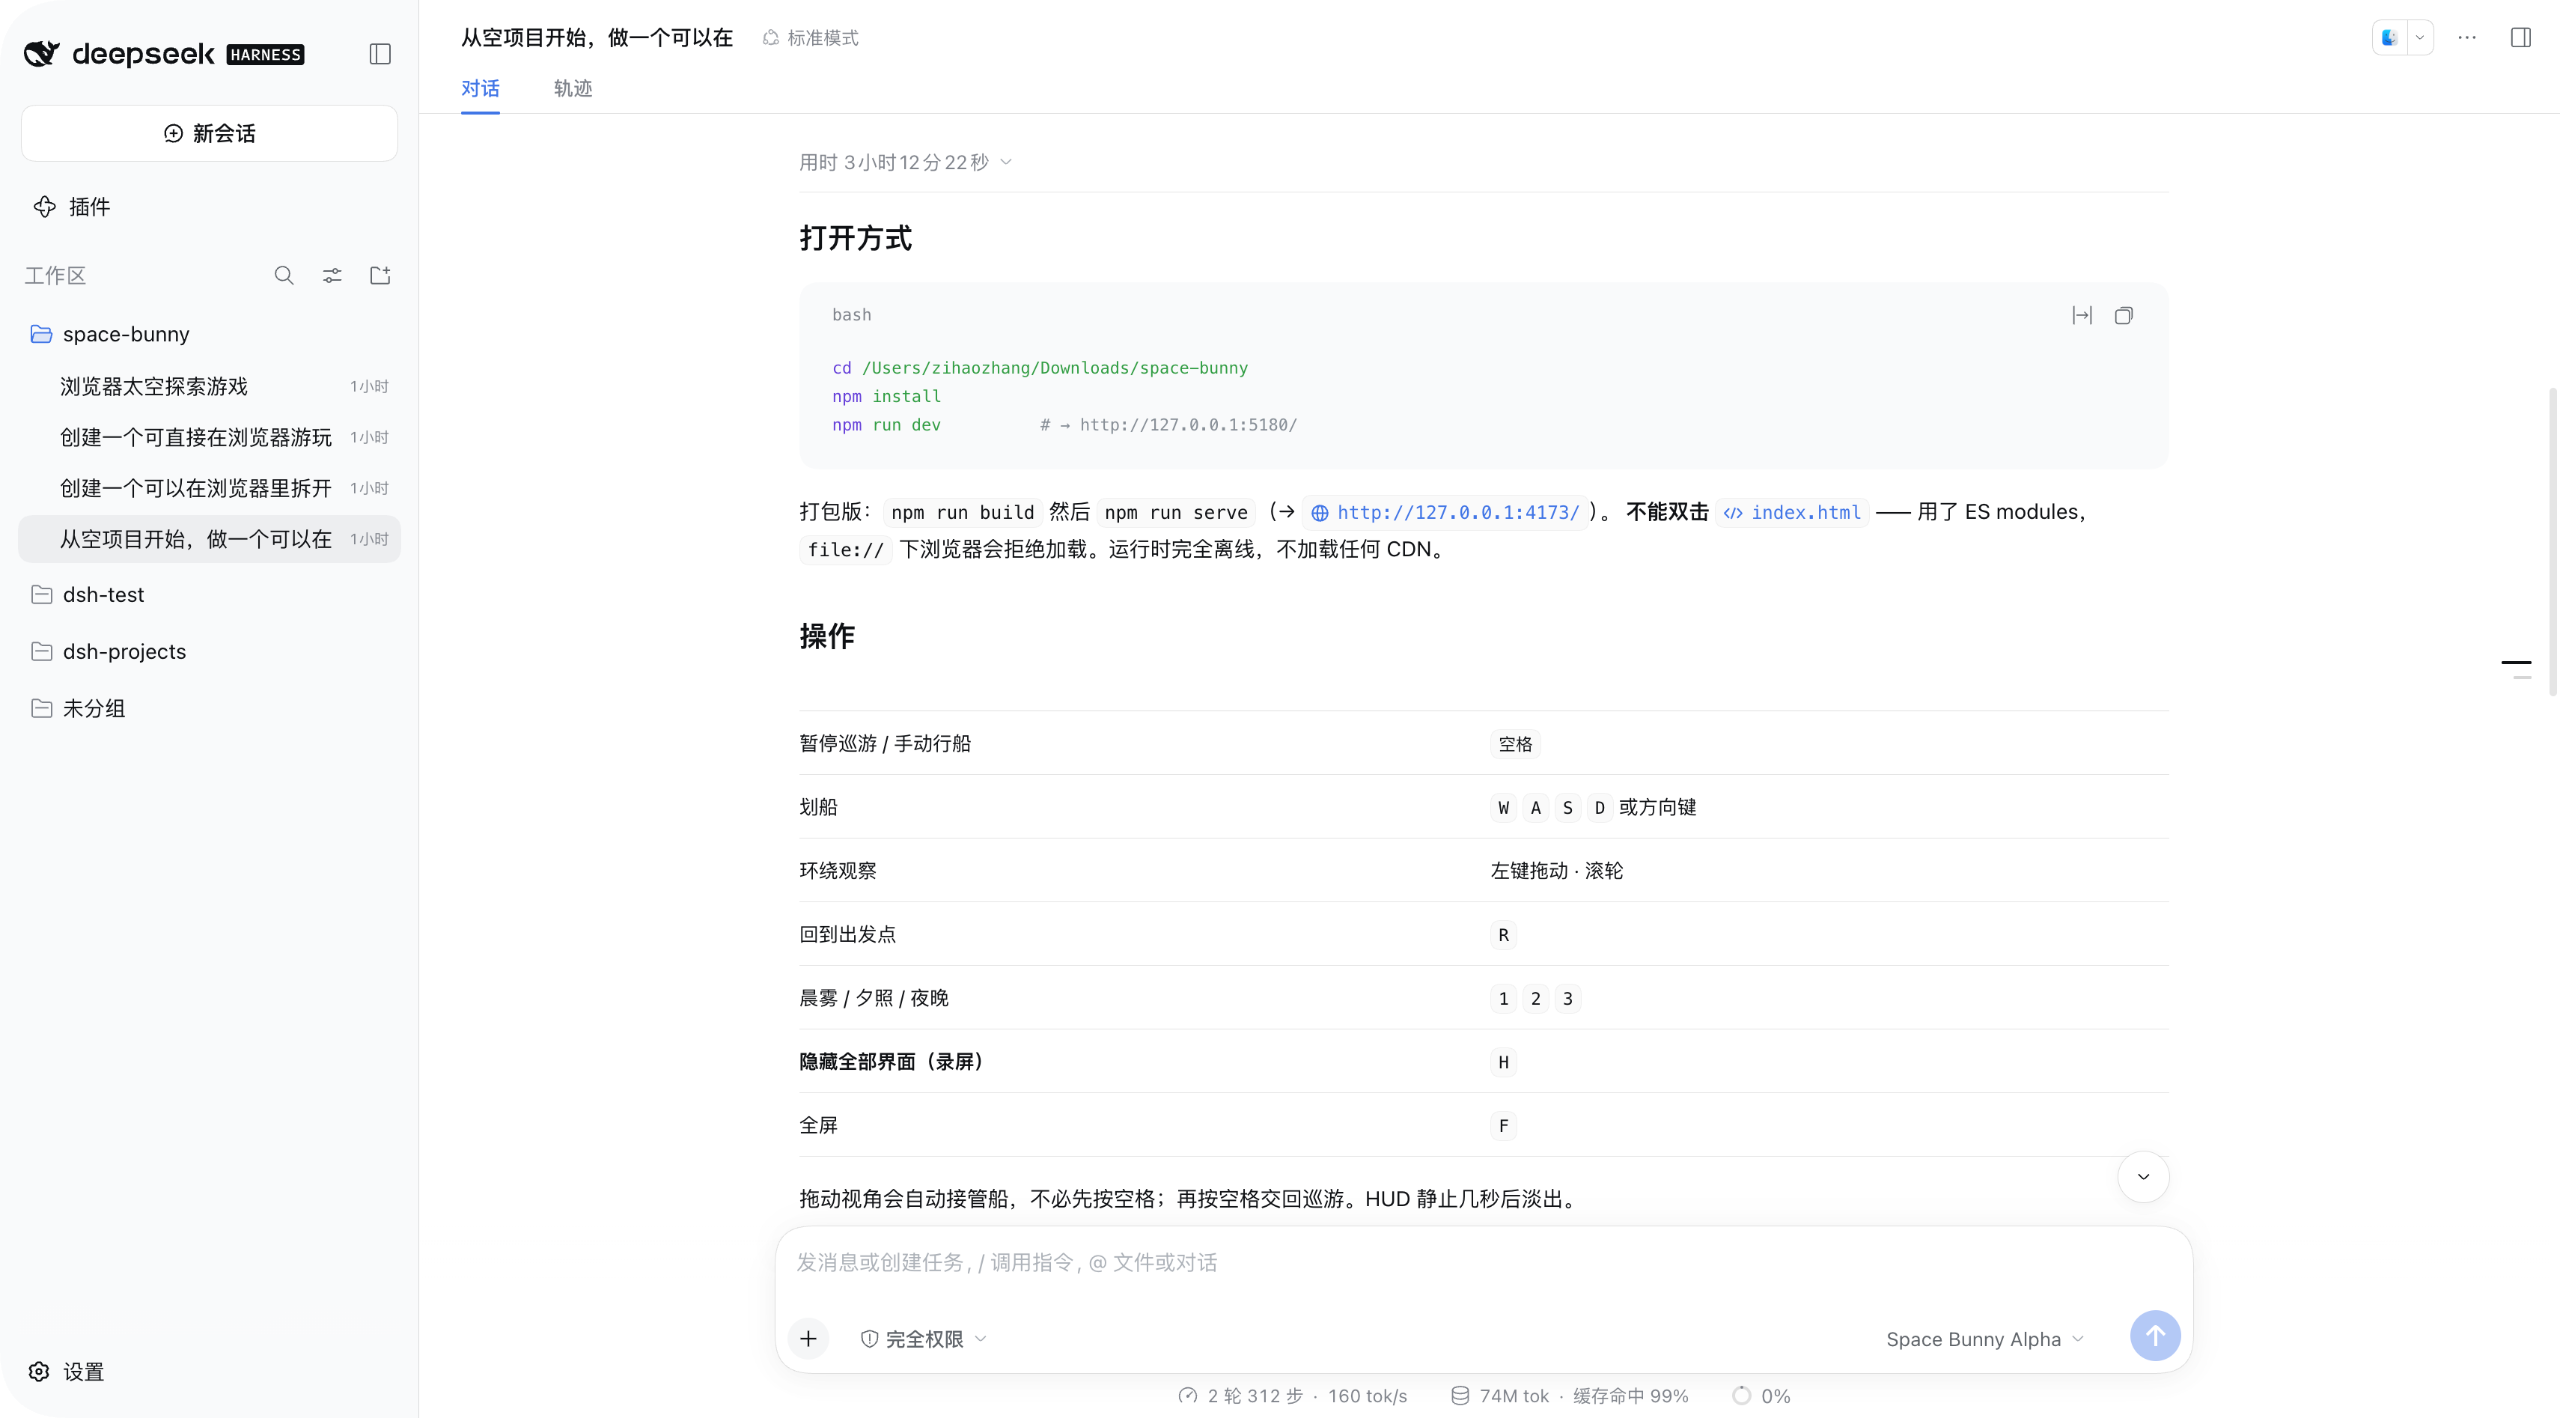
Task: Click the 工作区 section label
Action: [x=55, y=275]
